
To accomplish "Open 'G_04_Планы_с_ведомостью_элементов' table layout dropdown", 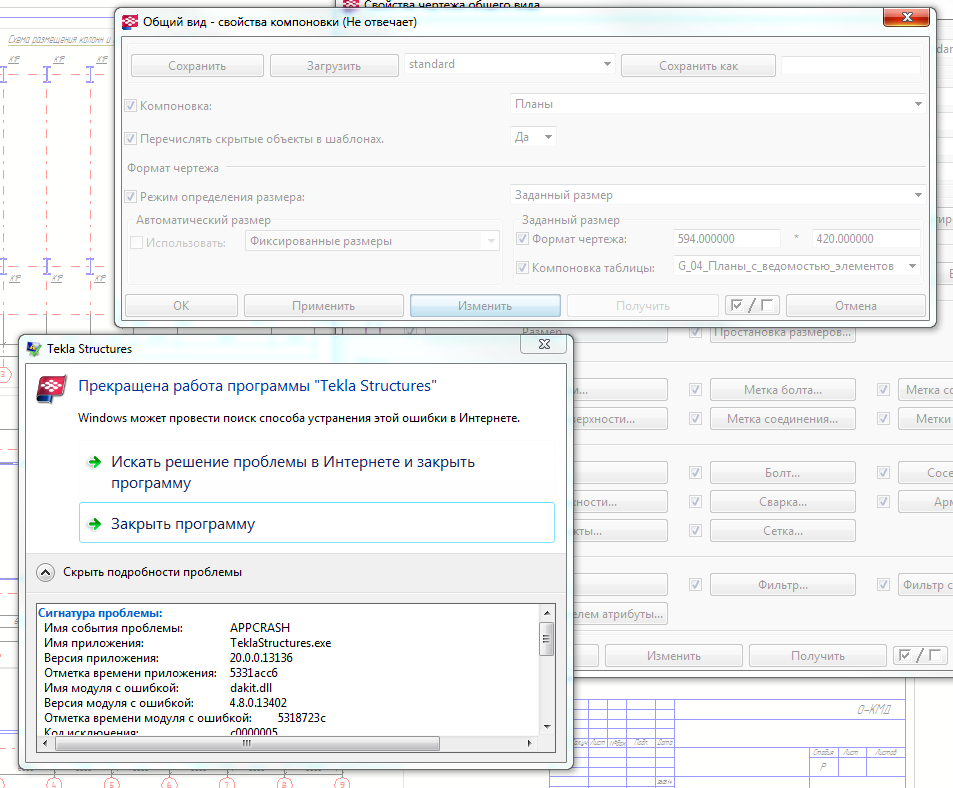I will coord(911,266).
